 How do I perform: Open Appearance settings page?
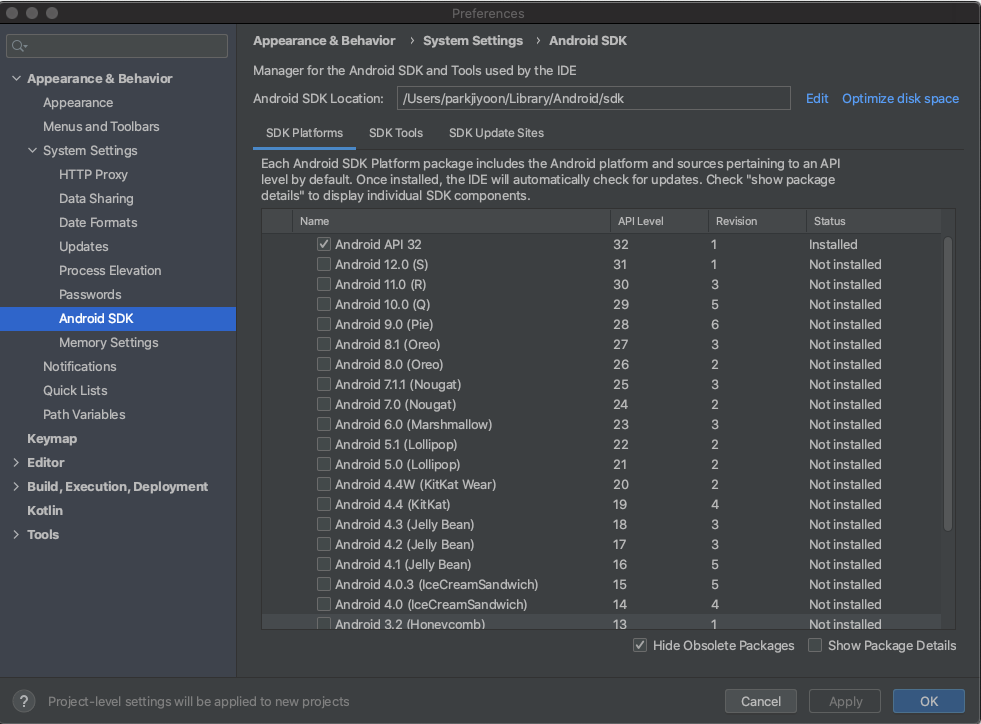78,103
